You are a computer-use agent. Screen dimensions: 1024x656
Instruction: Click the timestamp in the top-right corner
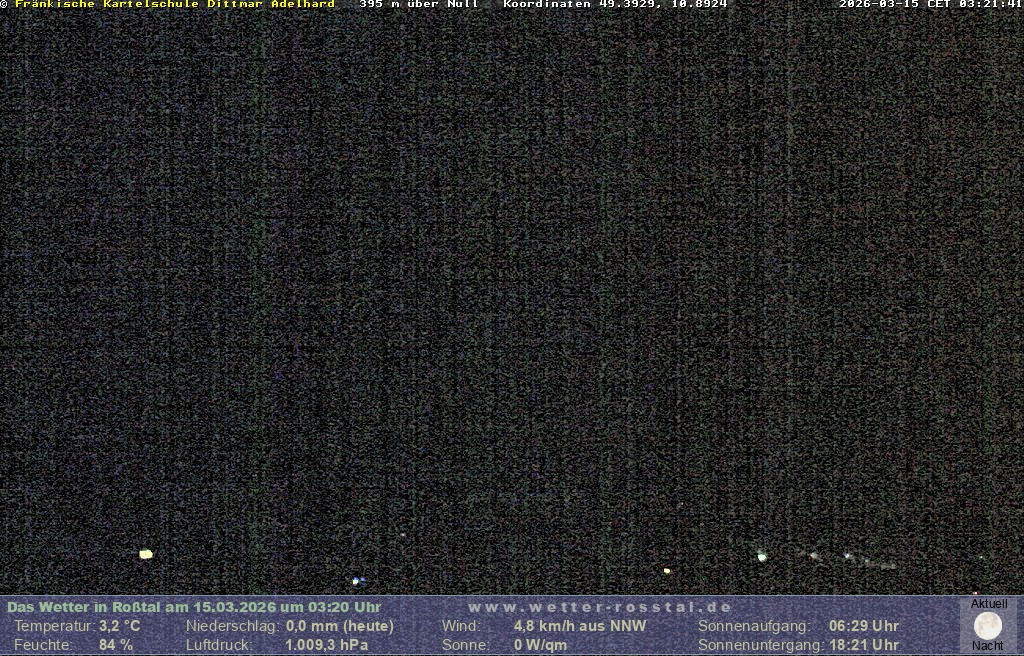click(930, 4)
